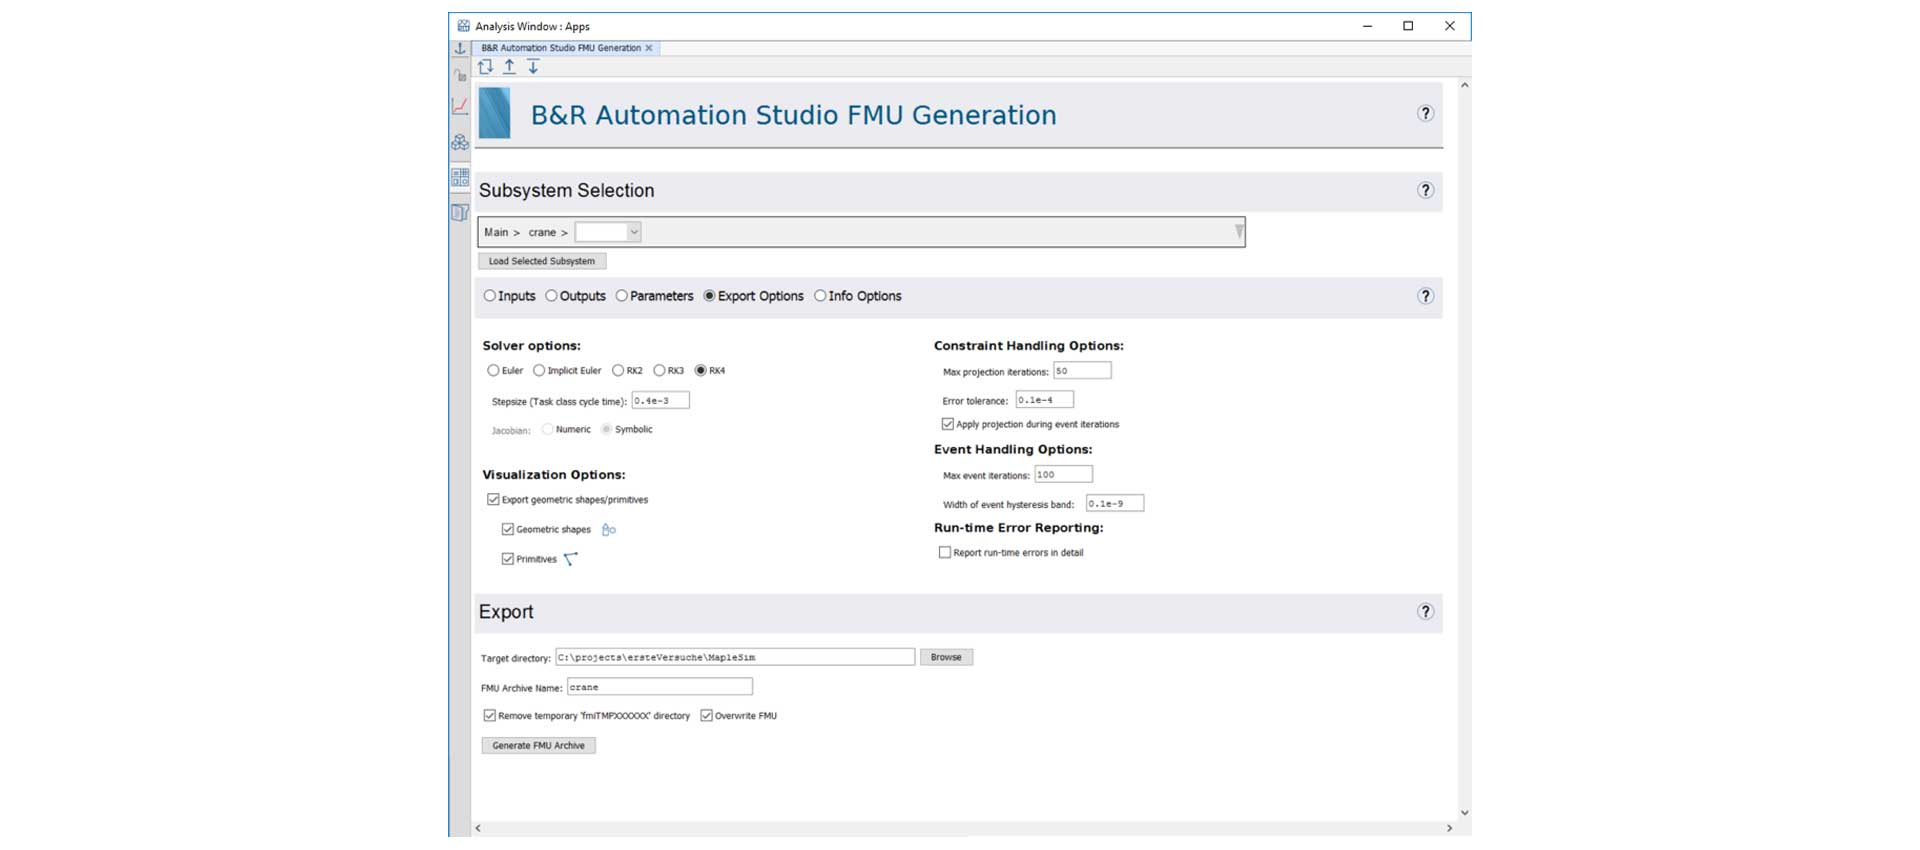
Task: Click the upload arrow toolbar icon
Action: point(510,67)
